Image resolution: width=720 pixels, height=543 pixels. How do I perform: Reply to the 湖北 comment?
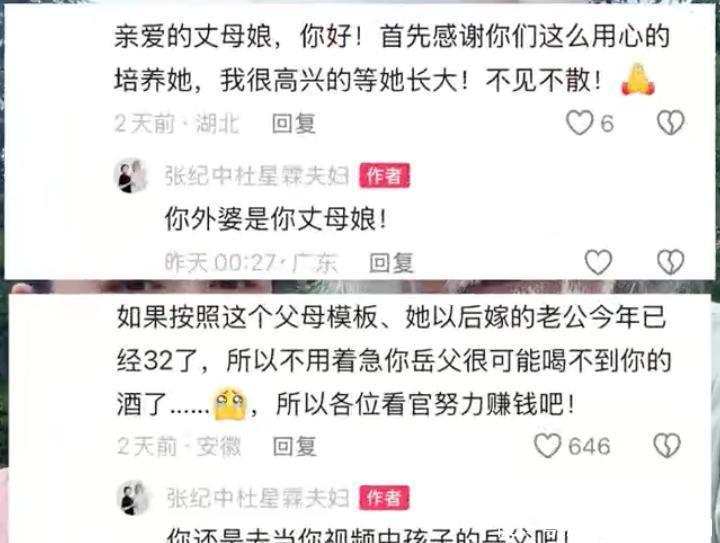[293, 124]
